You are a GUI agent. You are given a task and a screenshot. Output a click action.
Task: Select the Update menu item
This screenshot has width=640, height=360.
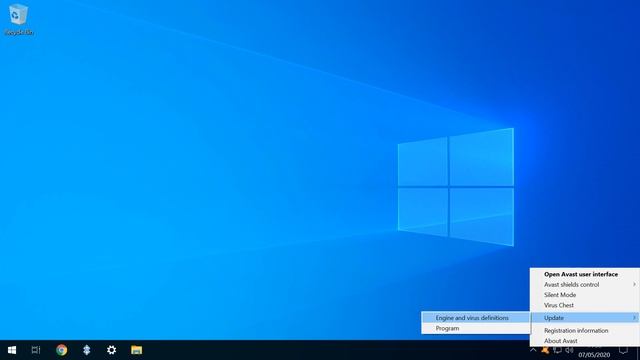pos(585,318)
